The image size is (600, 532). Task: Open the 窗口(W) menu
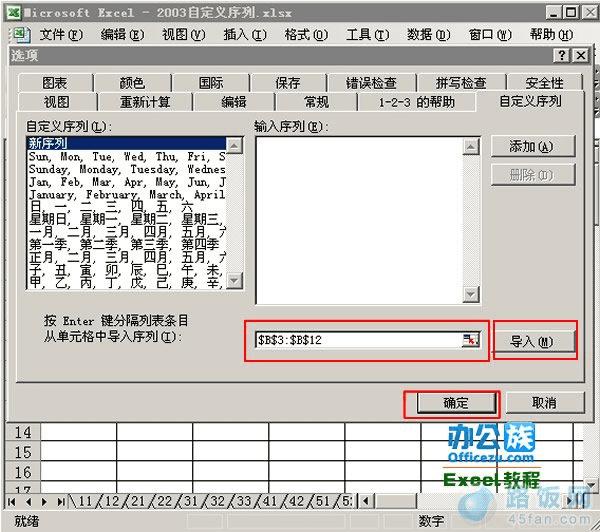(x=490, y=35)
